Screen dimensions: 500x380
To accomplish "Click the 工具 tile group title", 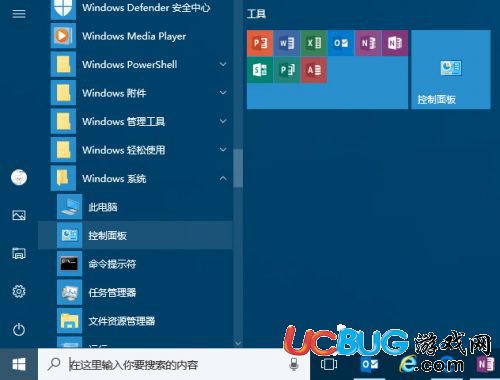I will 256,14.
